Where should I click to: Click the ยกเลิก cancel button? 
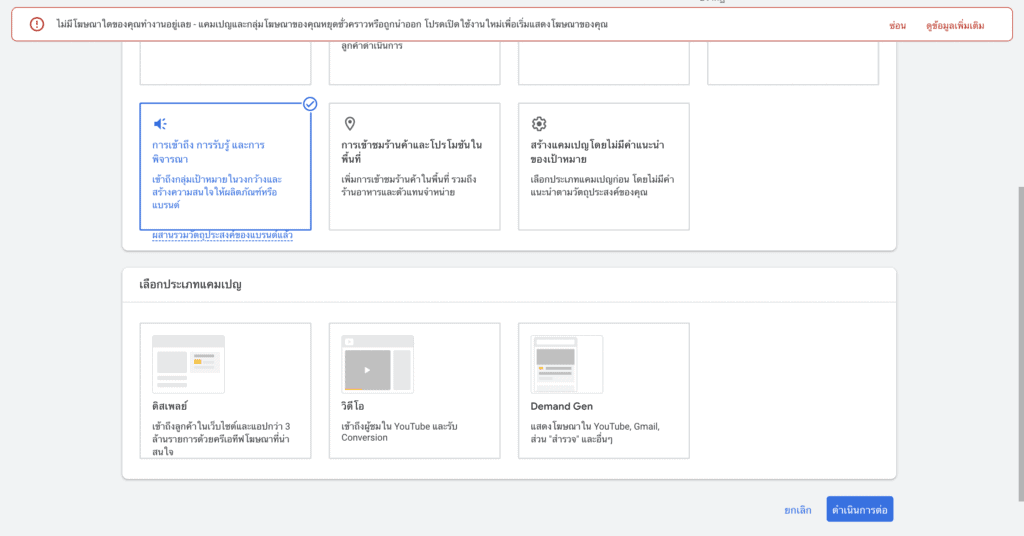pos(797,510)
